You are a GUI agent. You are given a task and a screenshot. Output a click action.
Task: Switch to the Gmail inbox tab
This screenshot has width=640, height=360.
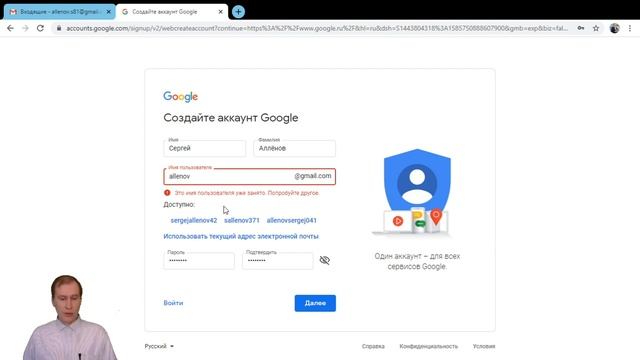click(x=60, y=12)
